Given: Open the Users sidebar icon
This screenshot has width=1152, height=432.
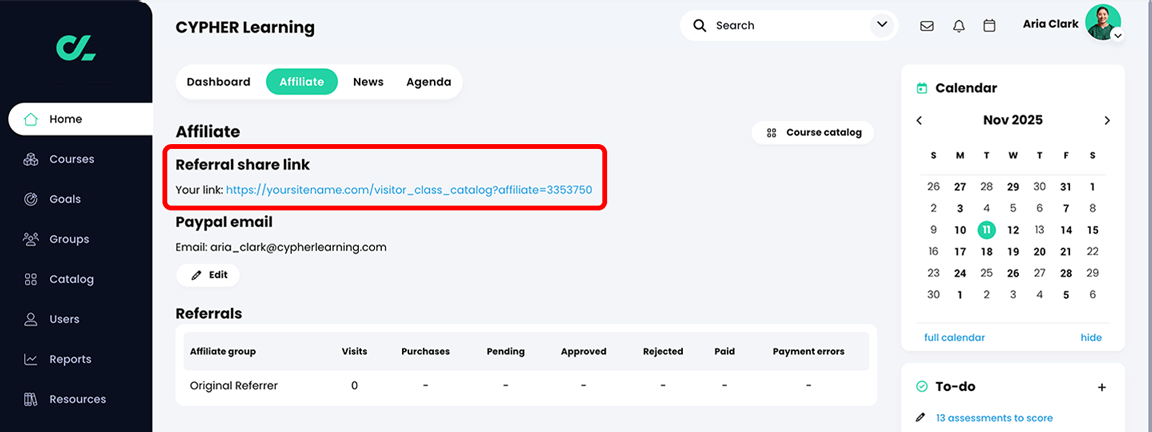Looking at the screenshot, I should click(31, 320).
